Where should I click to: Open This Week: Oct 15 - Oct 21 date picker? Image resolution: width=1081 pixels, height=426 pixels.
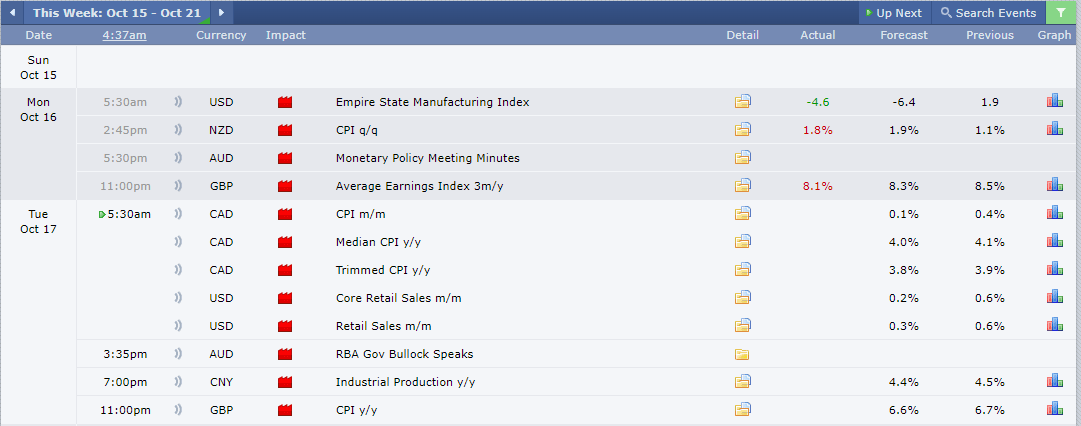coord(117,12)
